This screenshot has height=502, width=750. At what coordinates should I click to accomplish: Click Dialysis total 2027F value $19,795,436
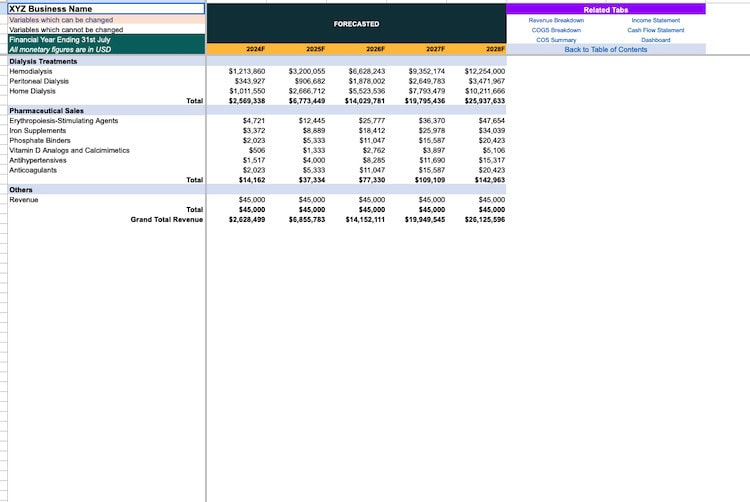(x=425, y=101)
